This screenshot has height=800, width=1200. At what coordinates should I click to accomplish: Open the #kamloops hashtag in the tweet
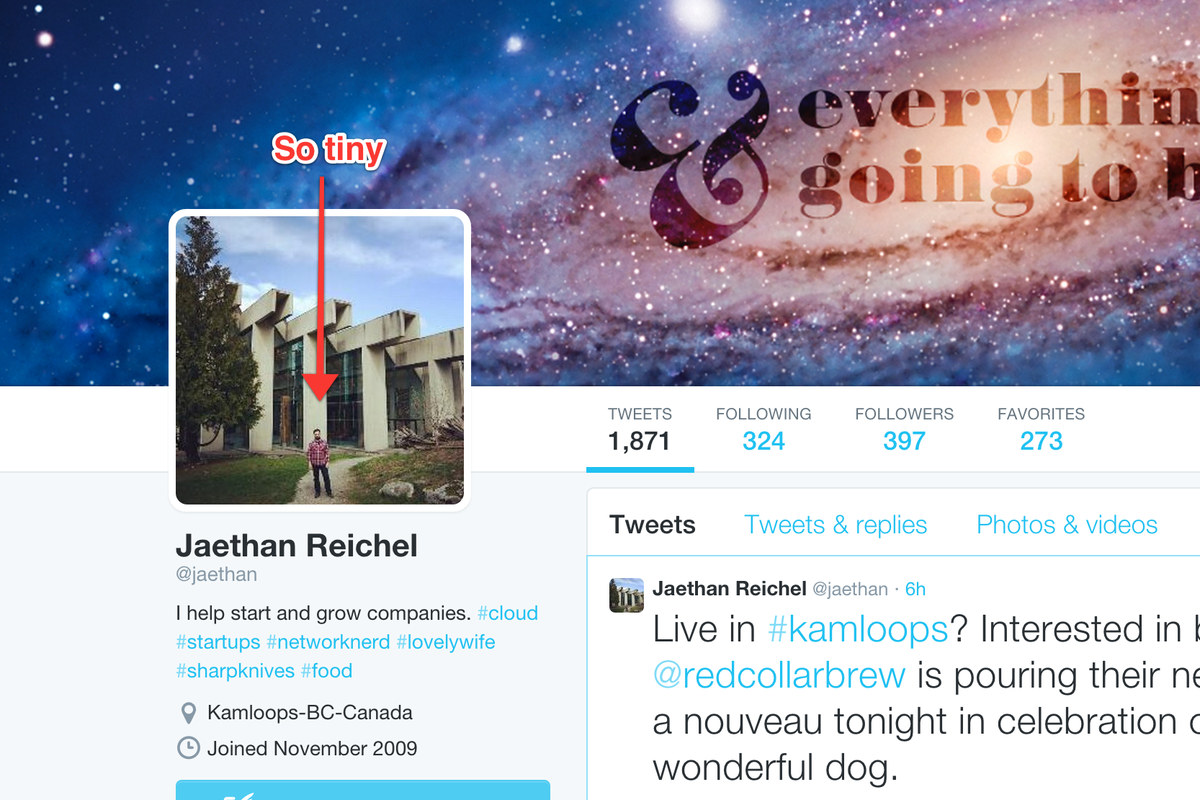click(x=858, y=629)
